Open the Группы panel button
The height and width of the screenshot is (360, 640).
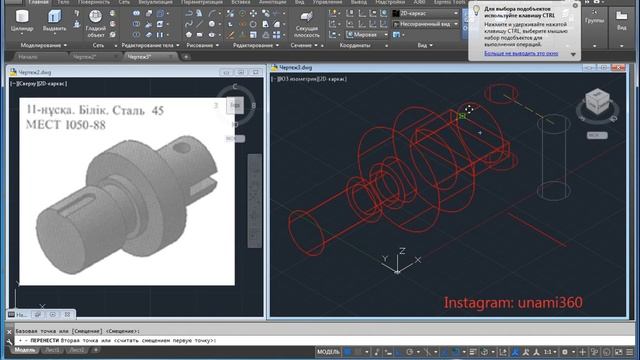pos(594,16)
